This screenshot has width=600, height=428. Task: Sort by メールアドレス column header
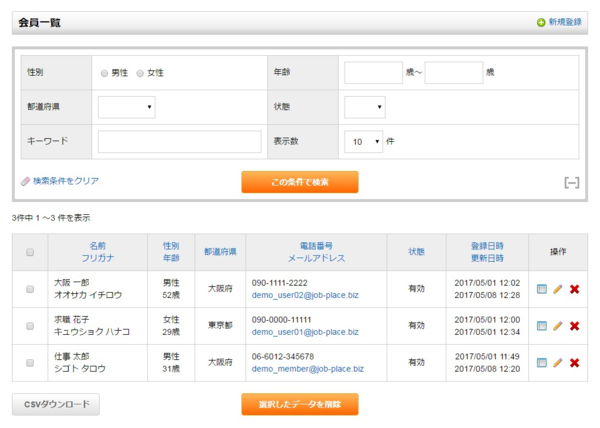pyautogui.click(x=316, y=258)
